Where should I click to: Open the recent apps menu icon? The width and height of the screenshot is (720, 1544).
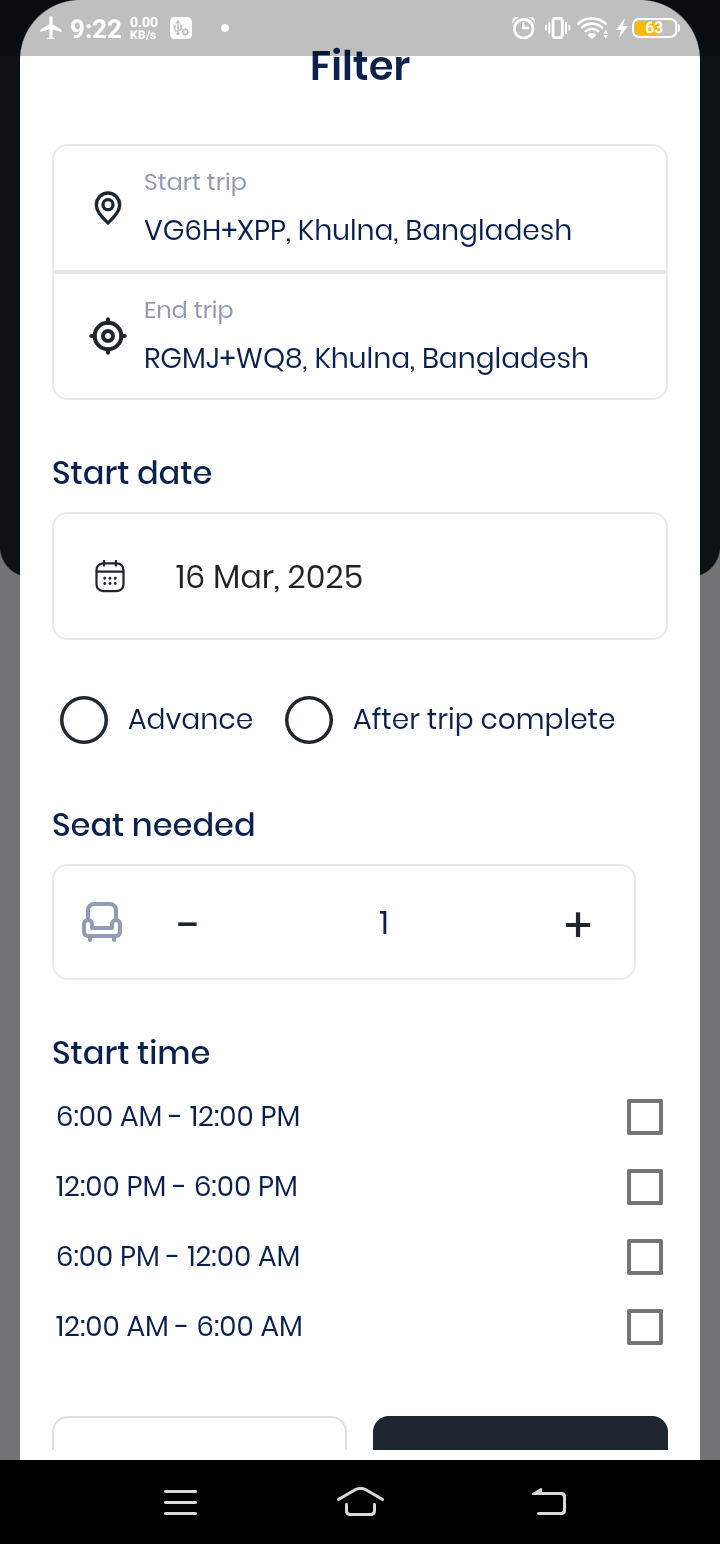(180, 1502)
